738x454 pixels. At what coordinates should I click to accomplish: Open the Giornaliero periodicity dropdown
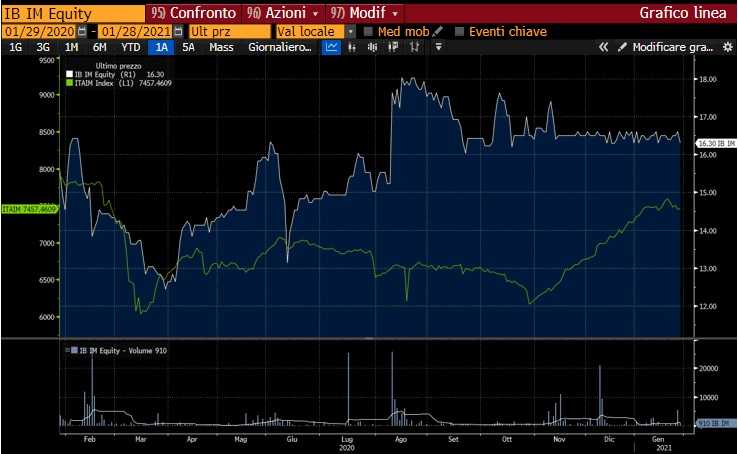point(280,47)
